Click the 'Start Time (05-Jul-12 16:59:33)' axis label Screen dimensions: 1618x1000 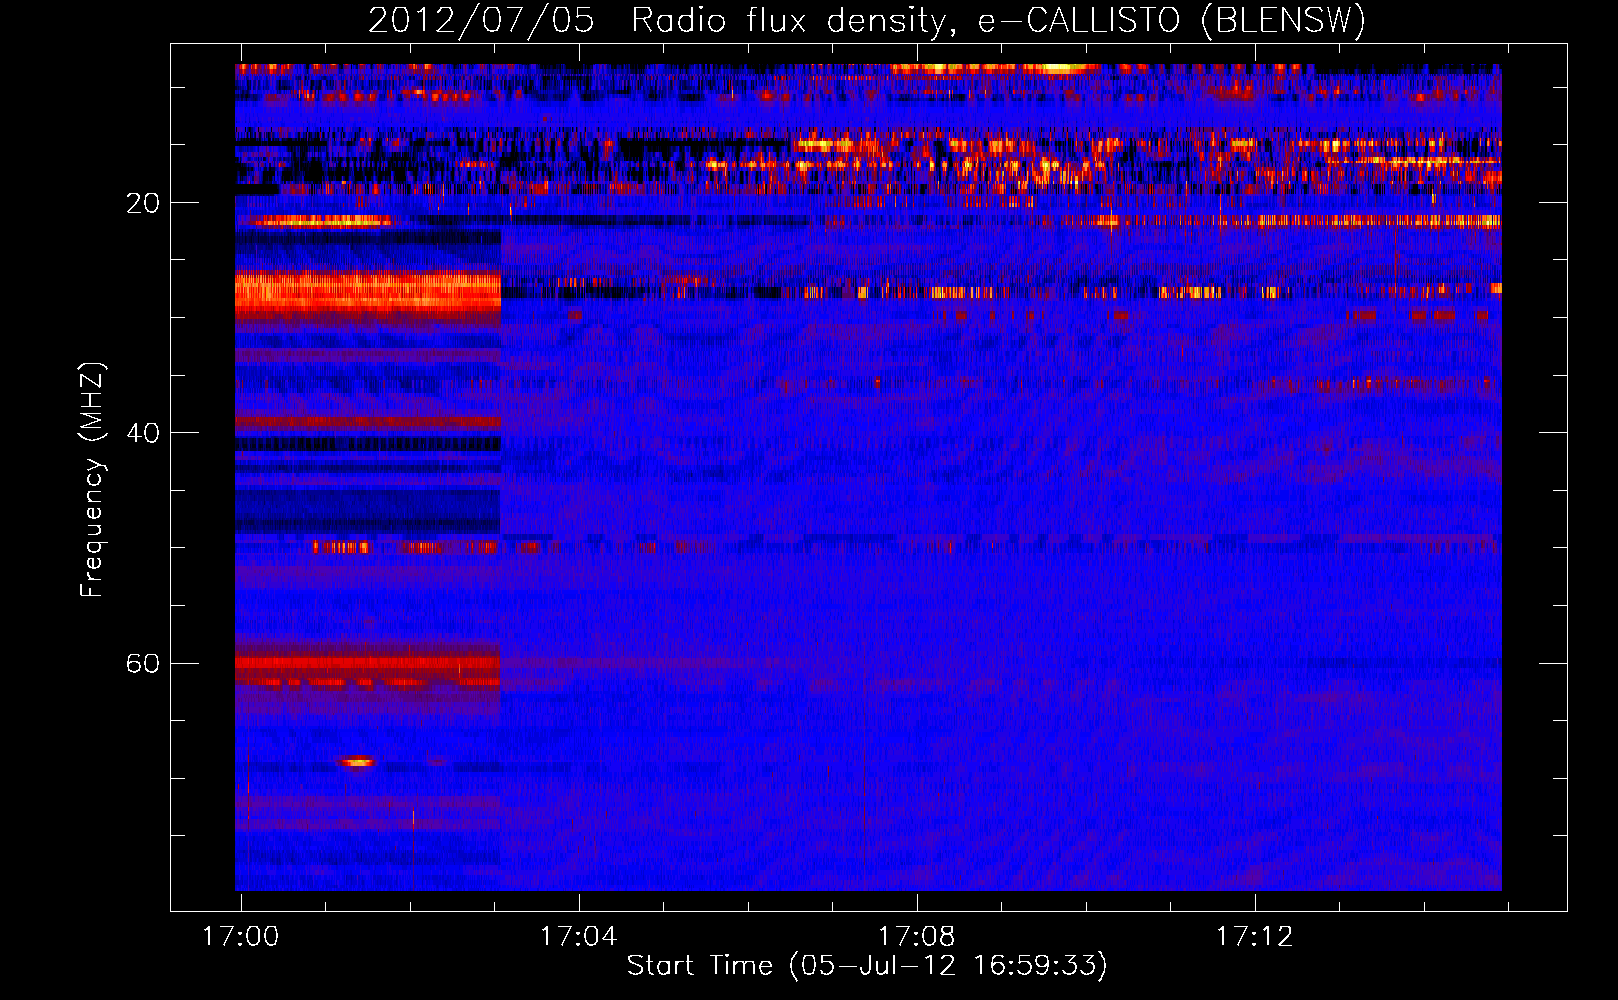[x=867, y=965]
